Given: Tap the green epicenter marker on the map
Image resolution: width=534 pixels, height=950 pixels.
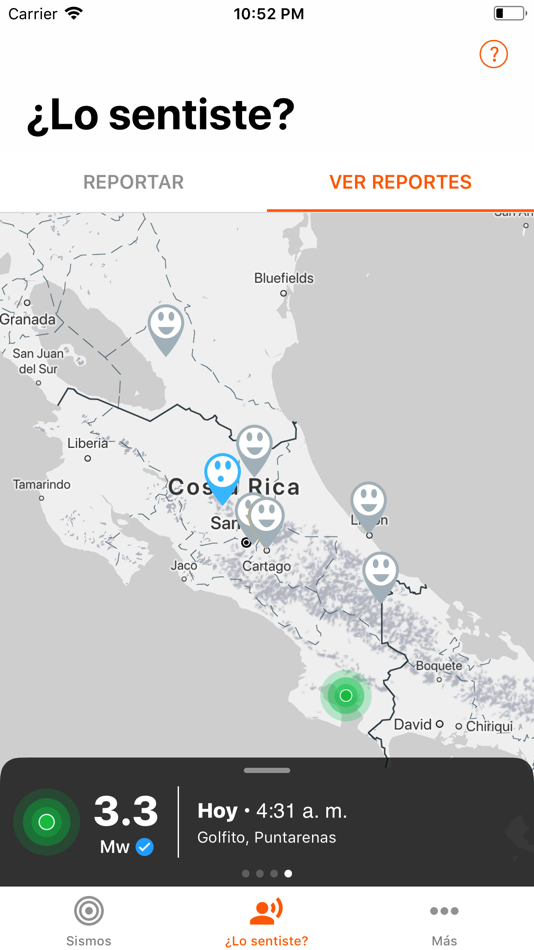Looking at the screenshot, I should pyautogui.click(x=346, y=696).
